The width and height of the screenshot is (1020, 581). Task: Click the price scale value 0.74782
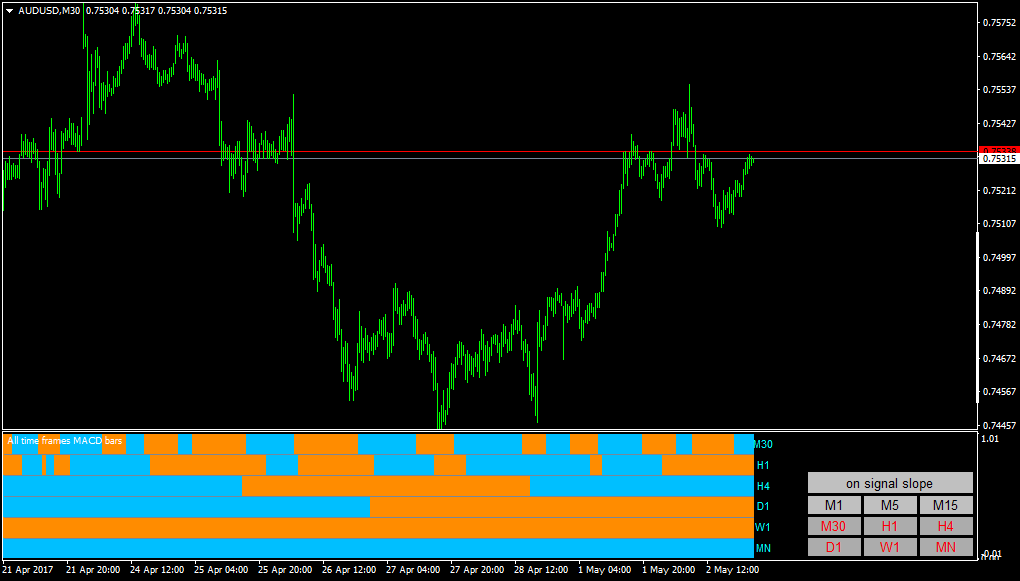click(1000, 325)
